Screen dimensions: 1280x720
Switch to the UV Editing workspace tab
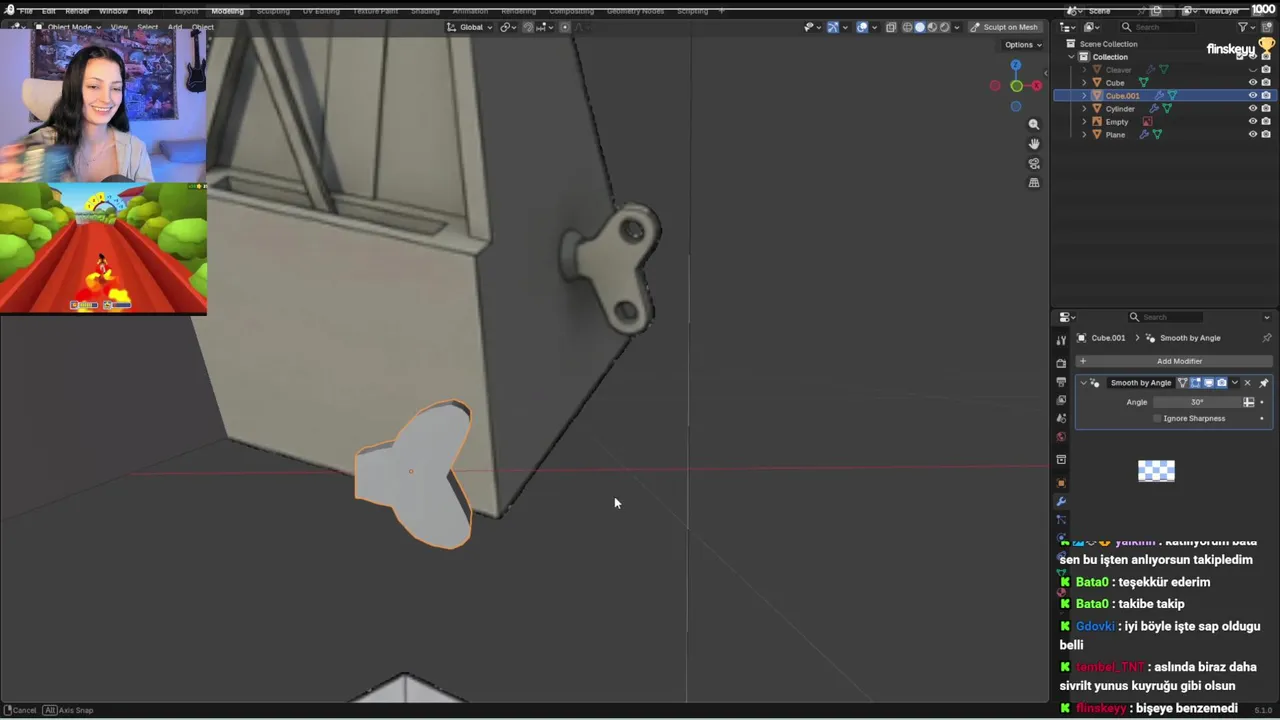(x=321, y=10)
